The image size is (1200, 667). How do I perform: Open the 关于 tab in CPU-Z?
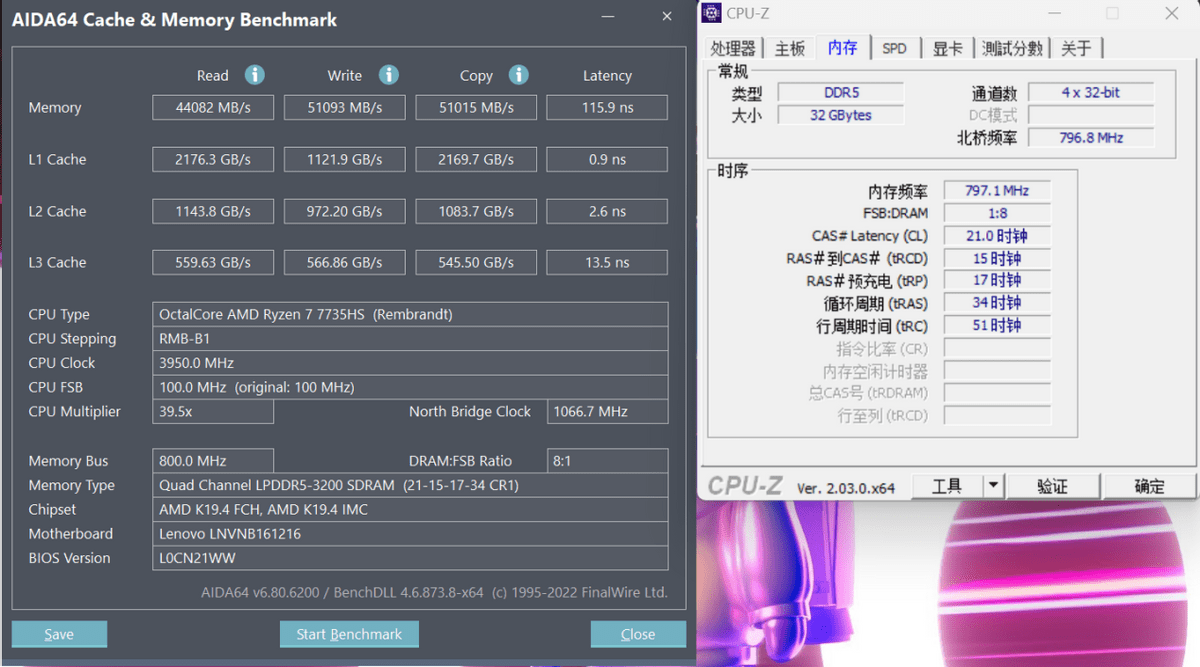pos(1077,48)
